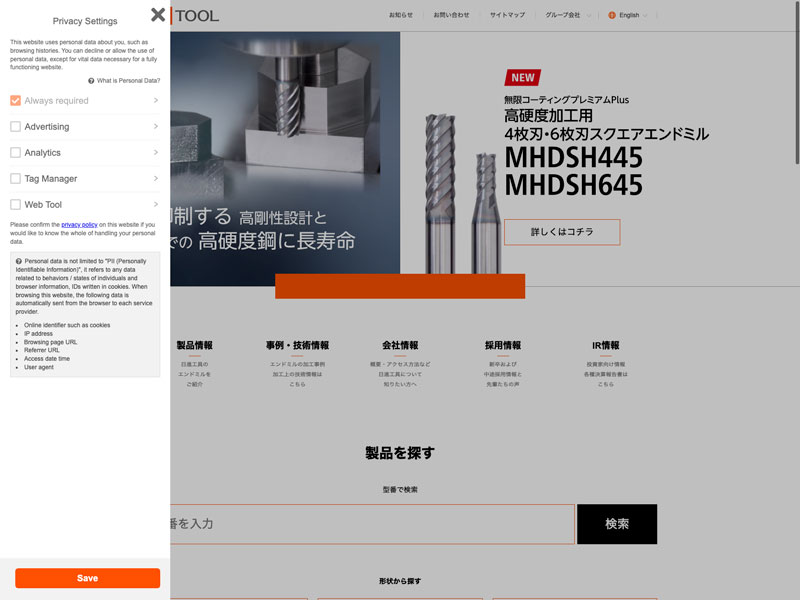The image size is (800, 600).
Task: Save the privacy settings
Action: tap(87, 578)
